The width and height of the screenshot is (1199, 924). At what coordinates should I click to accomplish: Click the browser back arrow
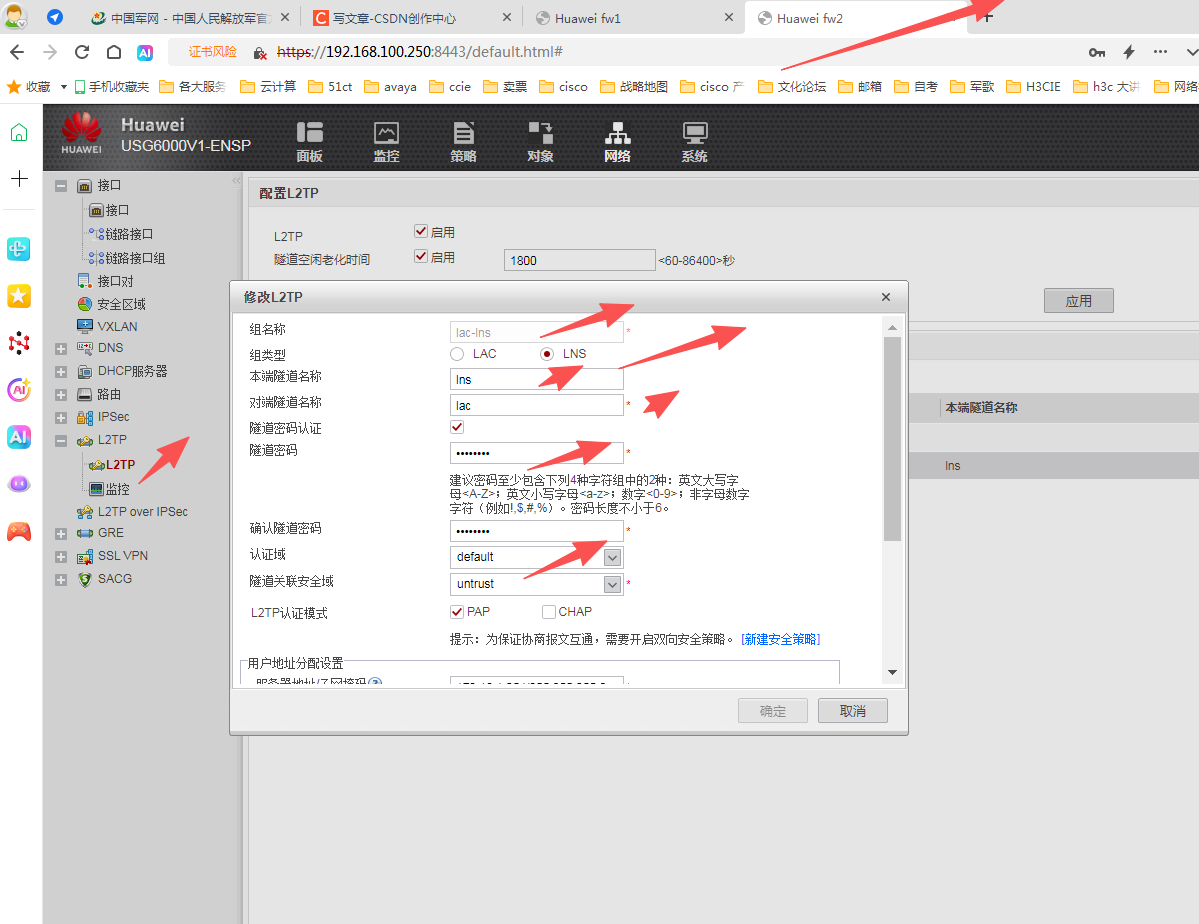pyautogui.click(x=17, y=52)
